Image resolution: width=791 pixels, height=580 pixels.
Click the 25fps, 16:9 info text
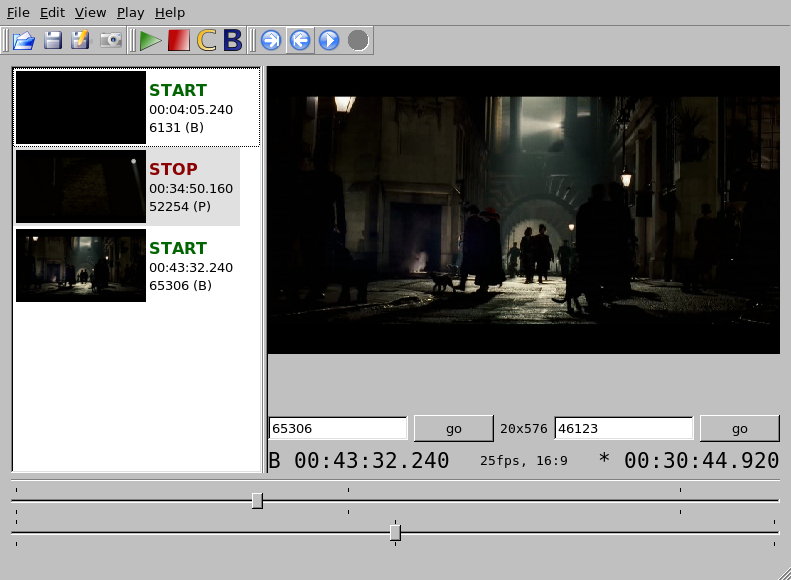[524, 461]
